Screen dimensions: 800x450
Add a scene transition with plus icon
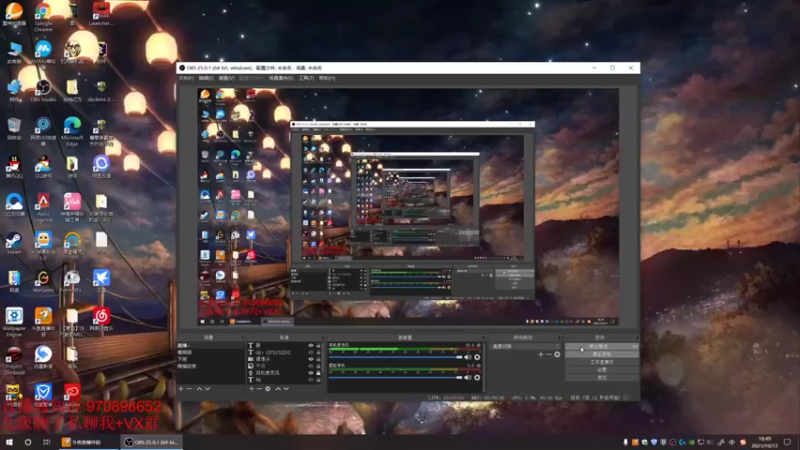click(540, 355)
